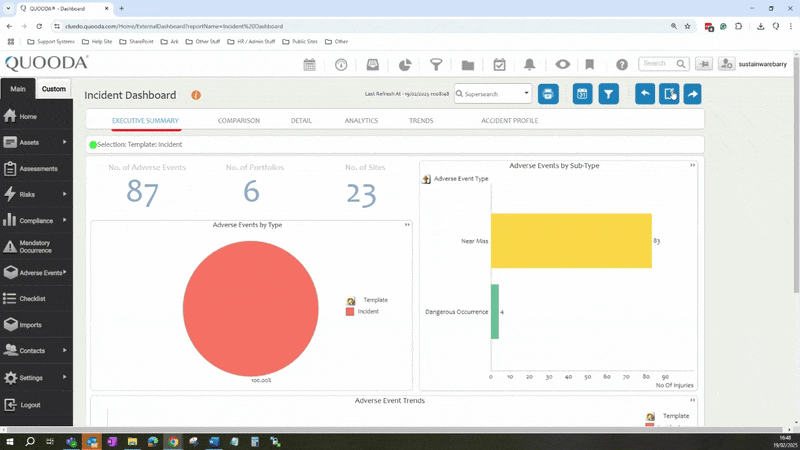The height and width of the screenshot is (450, 800).
Task: Expand Adverse Event Trends chart menu
Action: (x=692, y=401)
